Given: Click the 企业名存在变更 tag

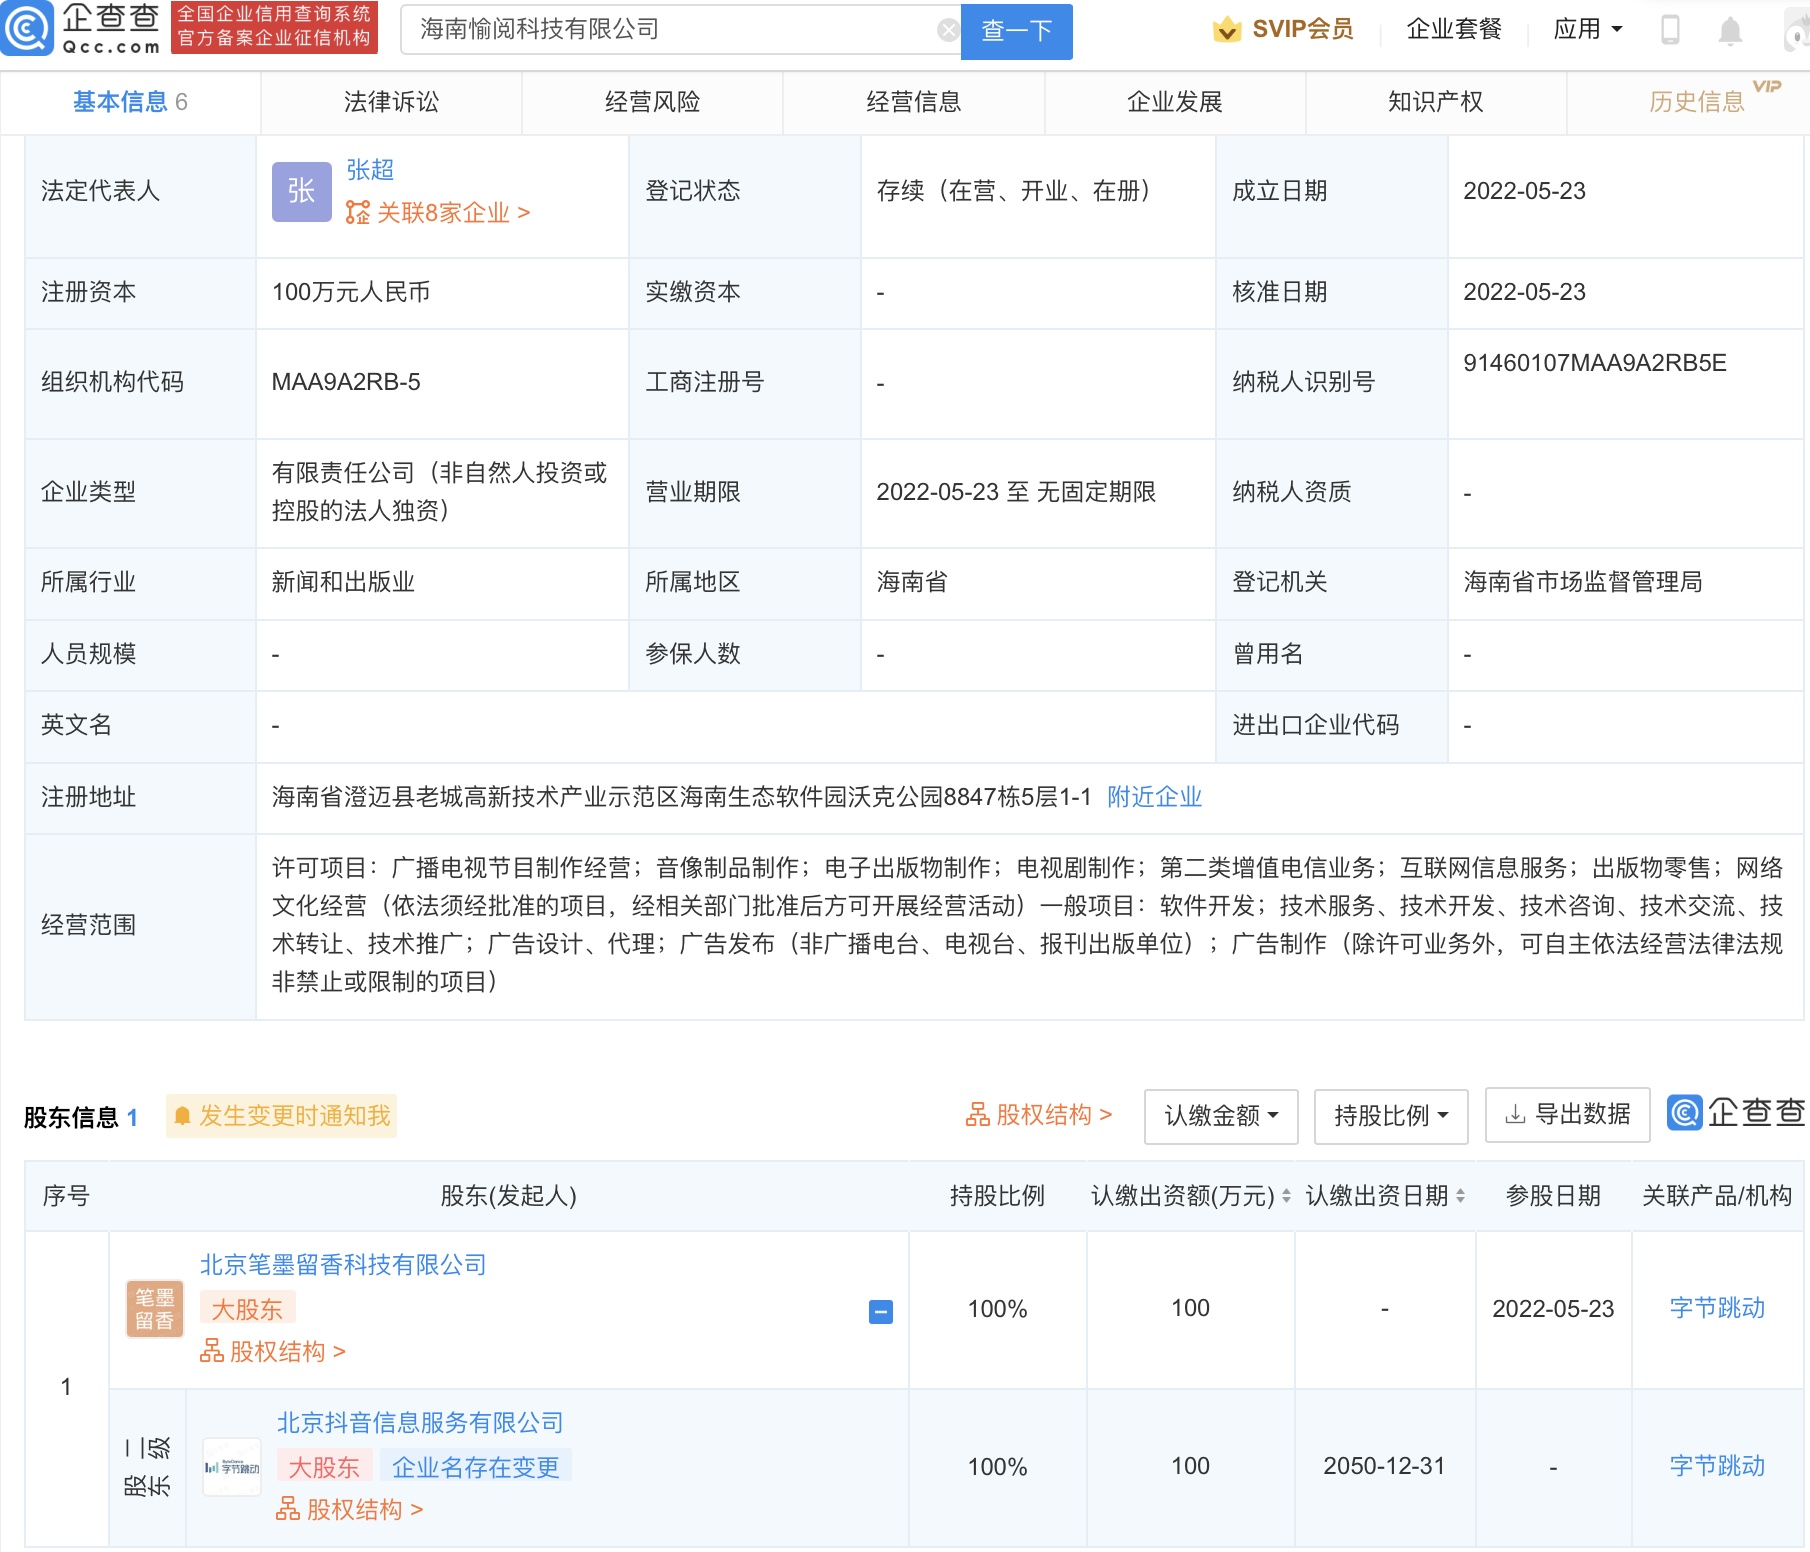Looking at the screenshot, I should [x=476, y=1467].
